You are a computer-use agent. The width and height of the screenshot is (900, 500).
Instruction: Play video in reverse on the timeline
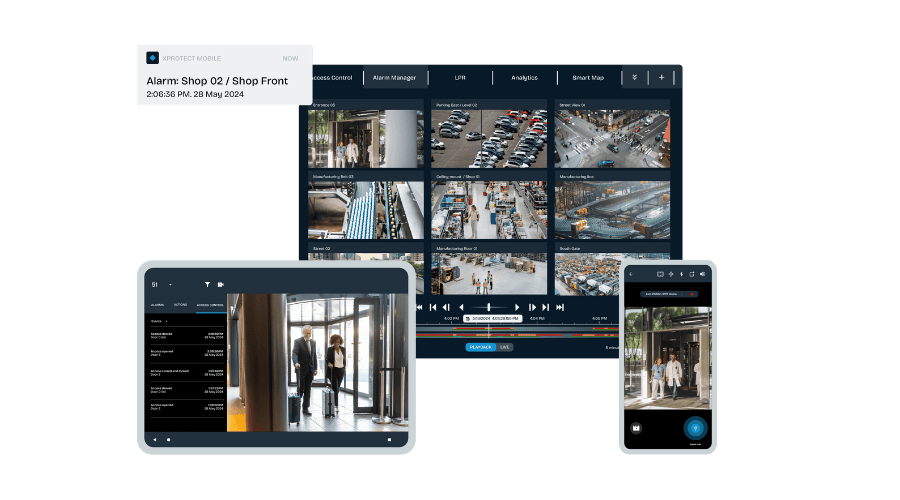(x=459, y=307)
